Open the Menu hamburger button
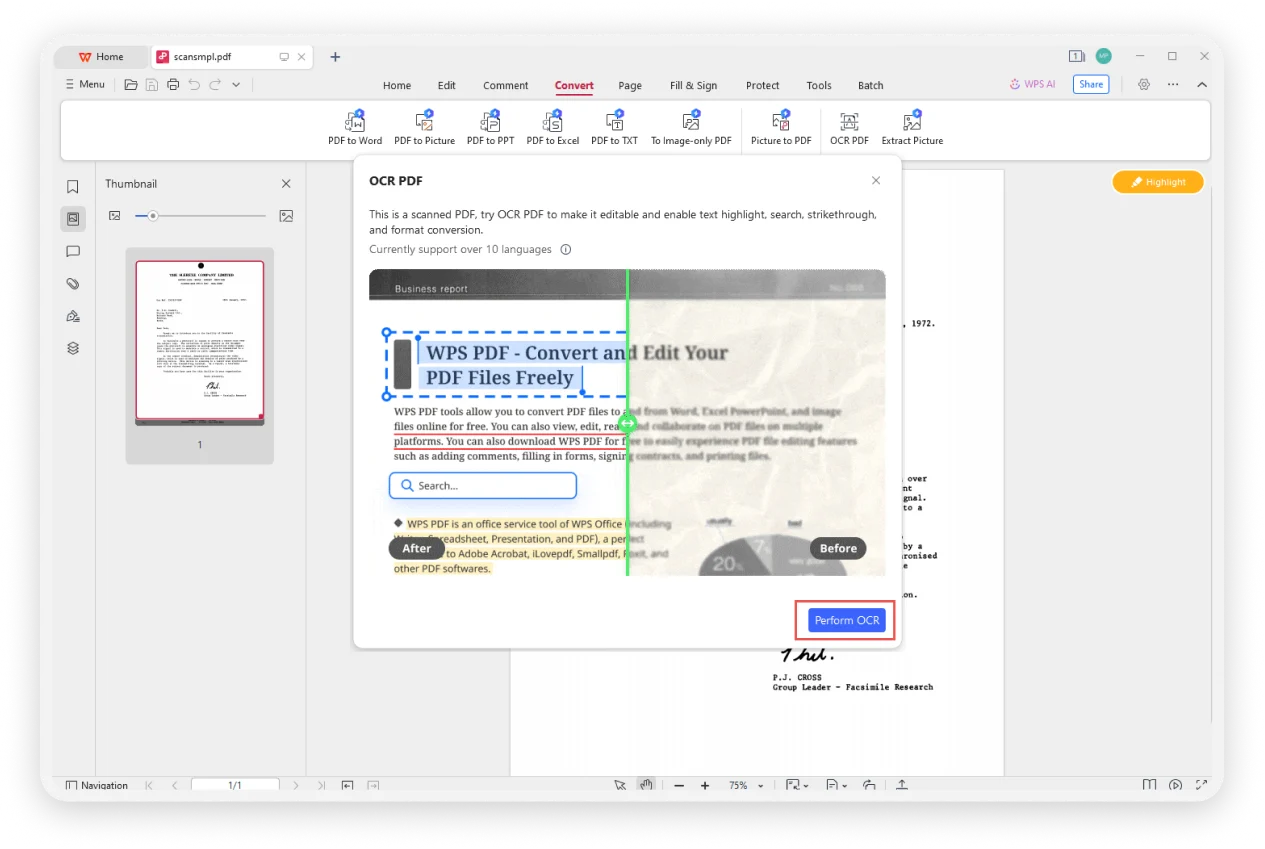 coord(85,85)
